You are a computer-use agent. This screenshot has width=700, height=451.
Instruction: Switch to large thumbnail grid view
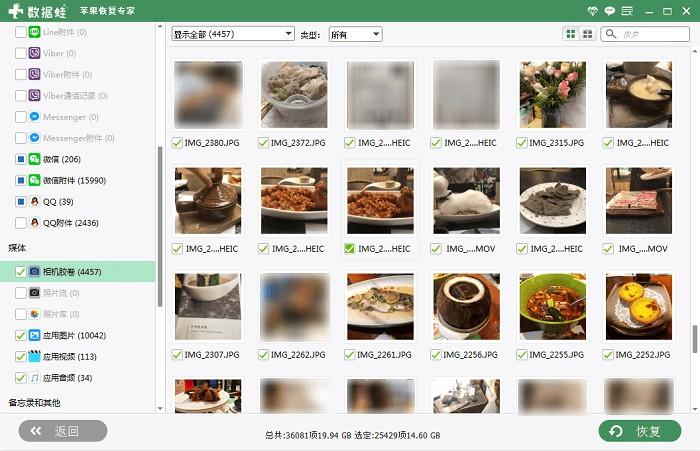[571, 34]
